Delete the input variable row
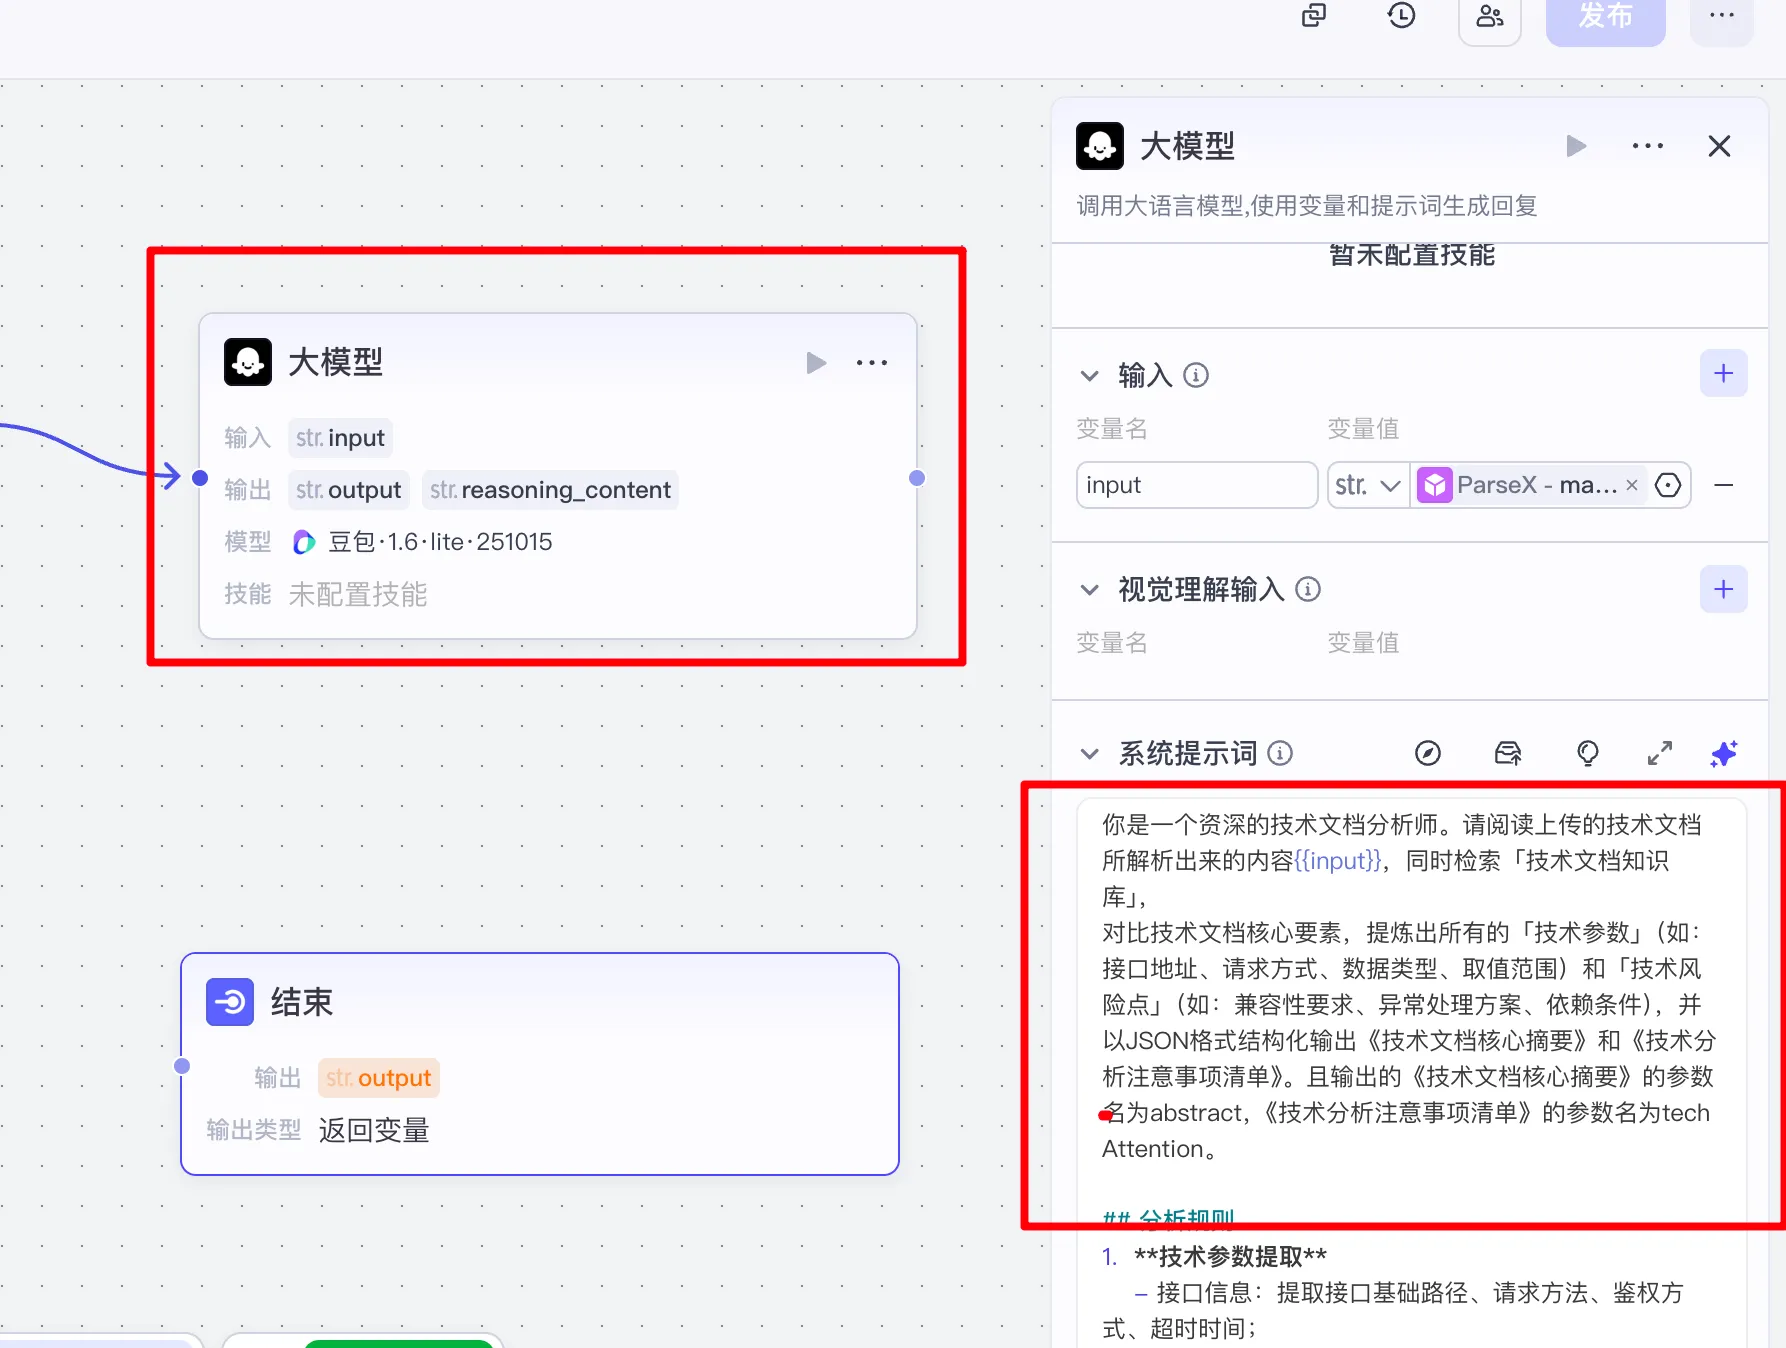 (1723, 485)
